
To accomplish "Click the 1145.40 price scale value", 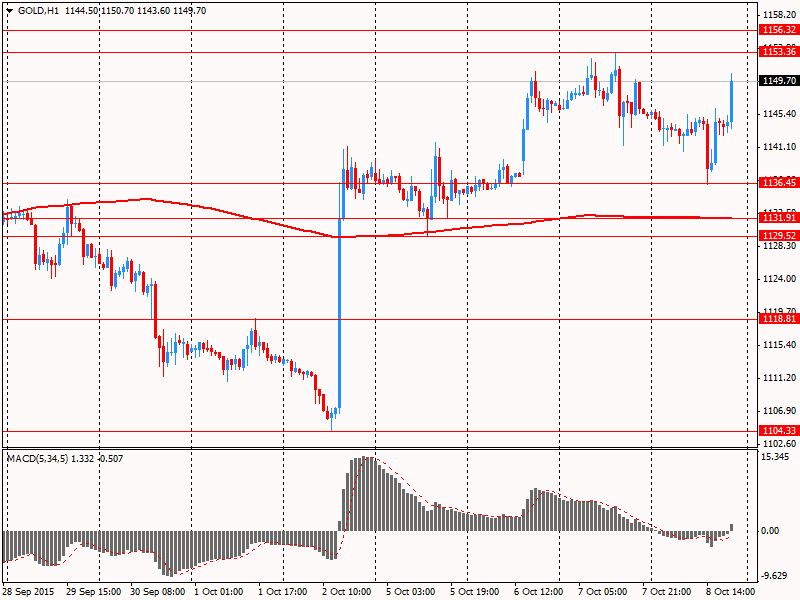I will click(x=780, y=114).
